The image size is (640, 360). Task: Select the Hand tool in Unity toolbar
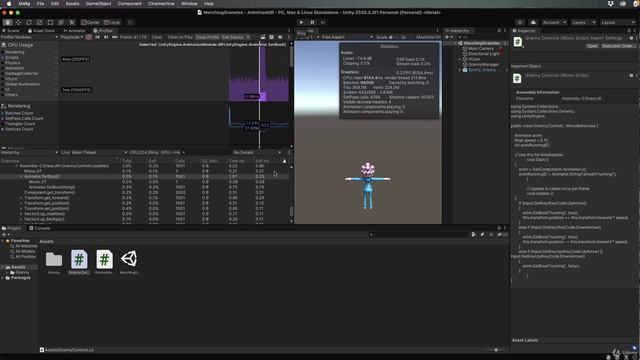[7, 22]
